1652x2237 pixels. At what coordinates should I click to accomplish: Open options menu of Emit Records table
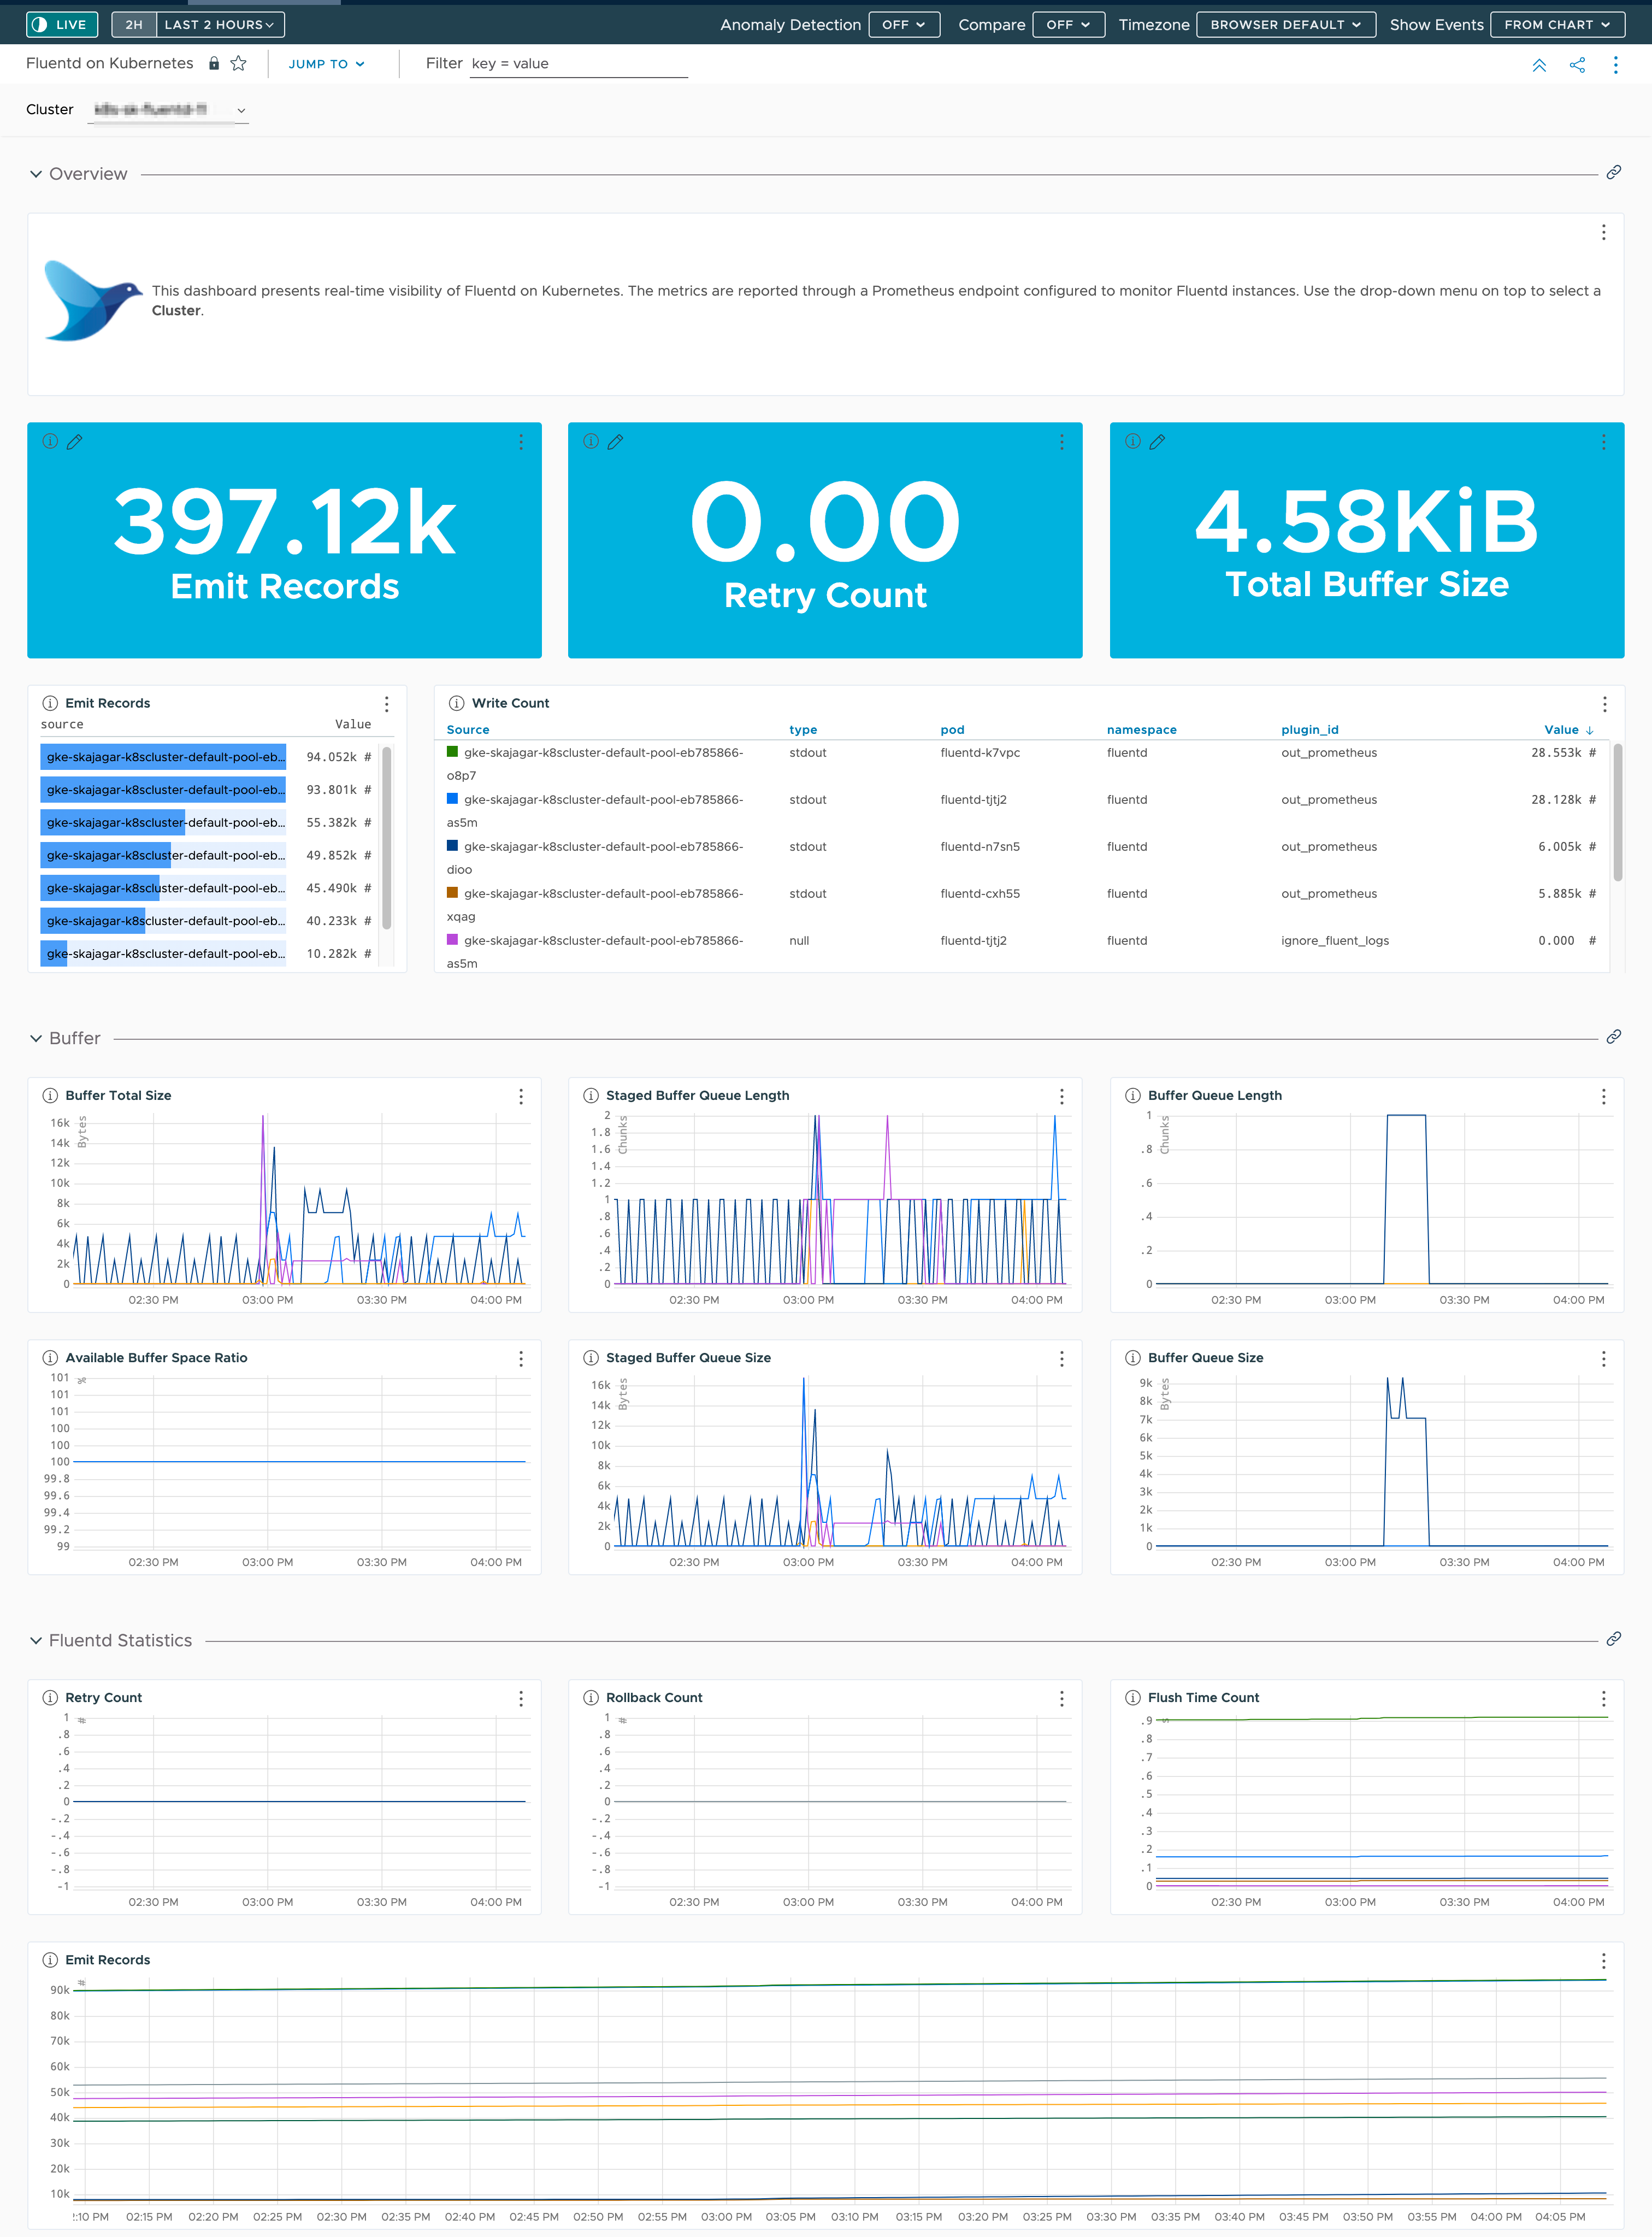coord(386,704)
